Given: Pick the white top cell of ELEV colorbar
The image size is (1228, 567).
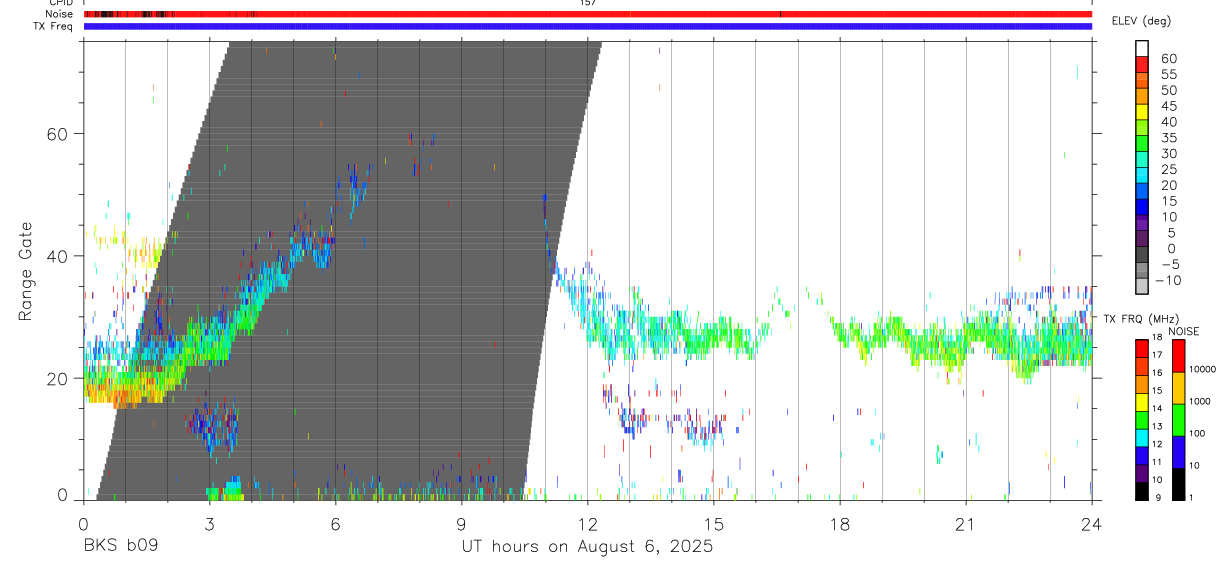Looking at the screenshot, I should 1142,48.
